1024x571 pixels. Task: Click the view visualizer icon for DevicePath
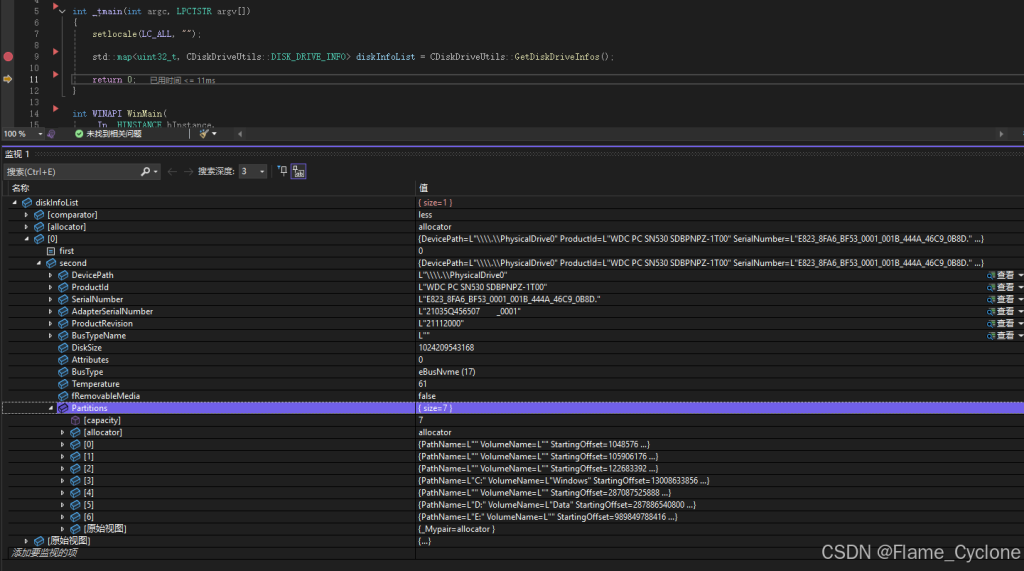coord(991,275)
